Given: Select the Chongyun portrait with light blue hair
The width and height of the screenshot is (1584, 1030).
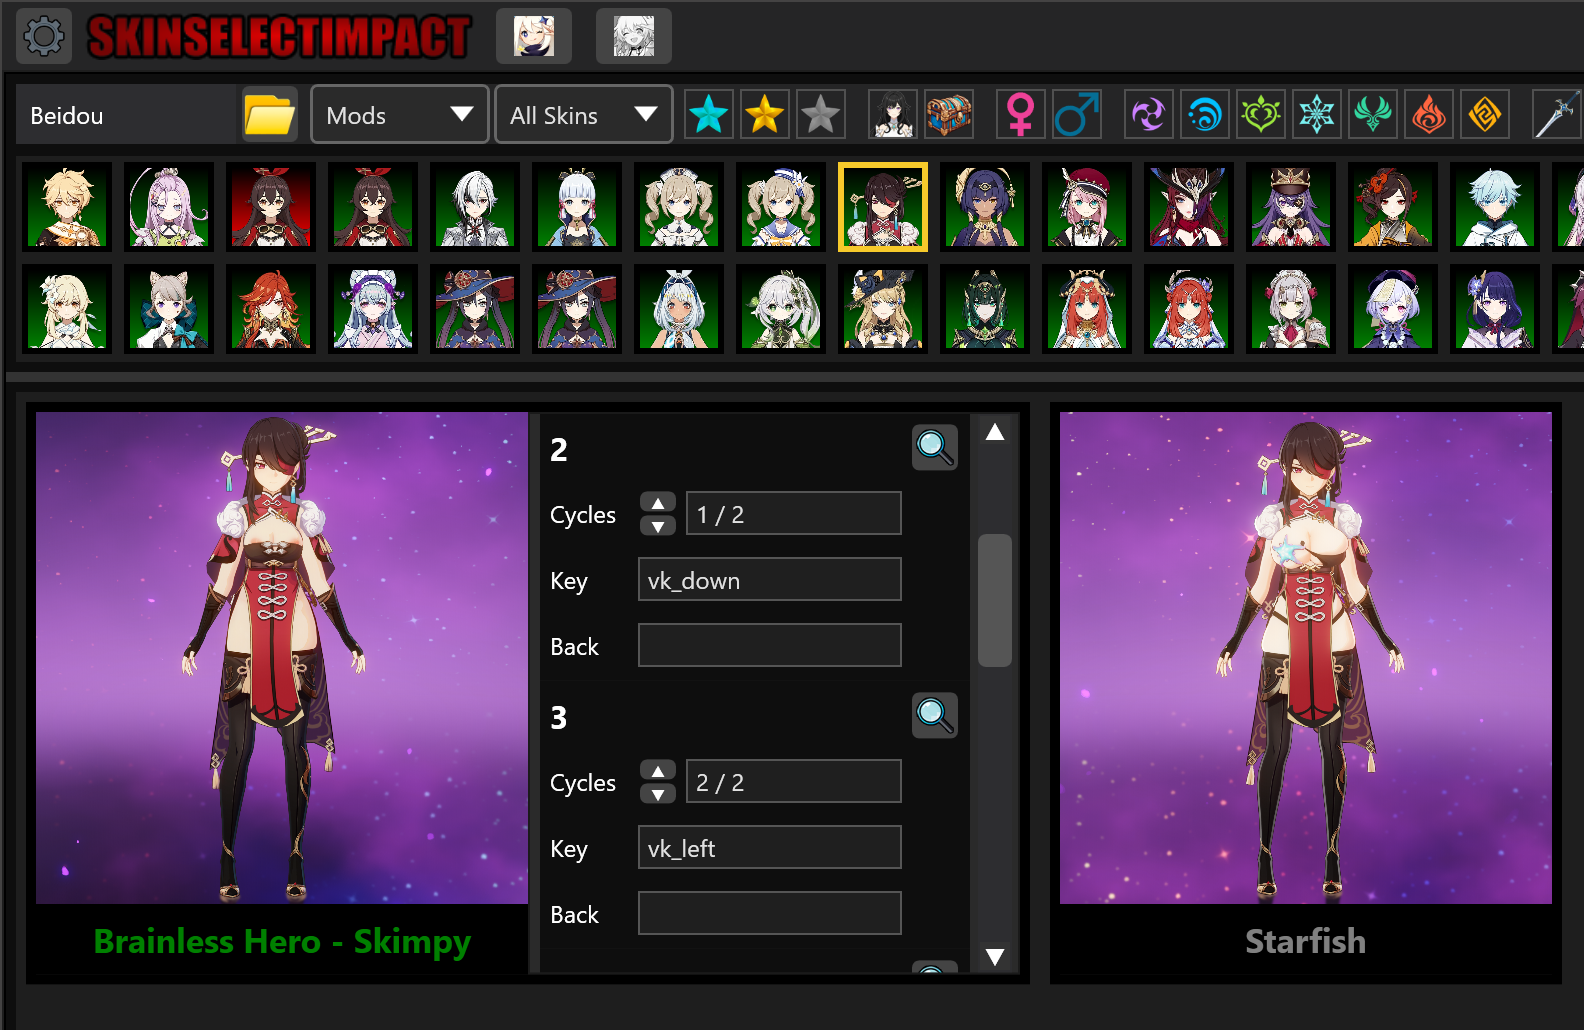Looking at the screenshot, I should (1495, 206).
